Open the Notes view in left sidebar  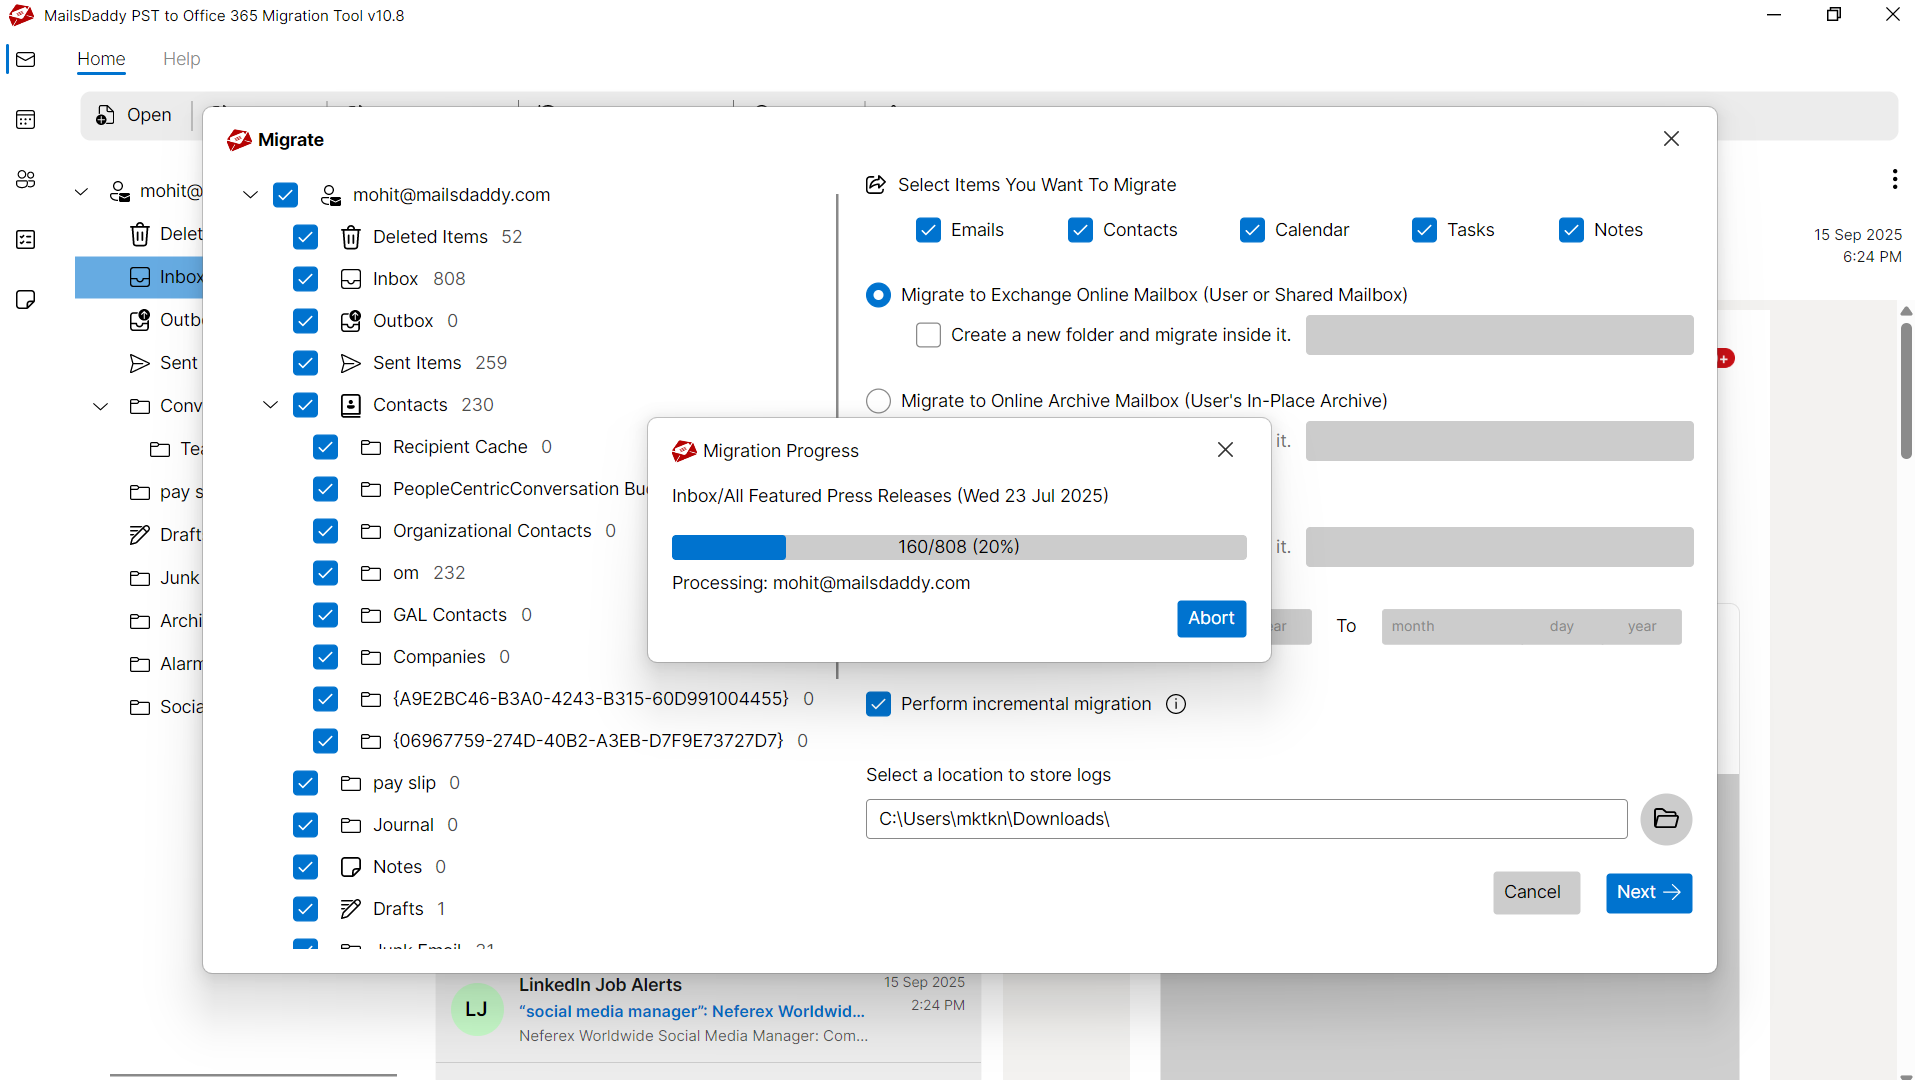pyautogui.click(x=26, y=299)
